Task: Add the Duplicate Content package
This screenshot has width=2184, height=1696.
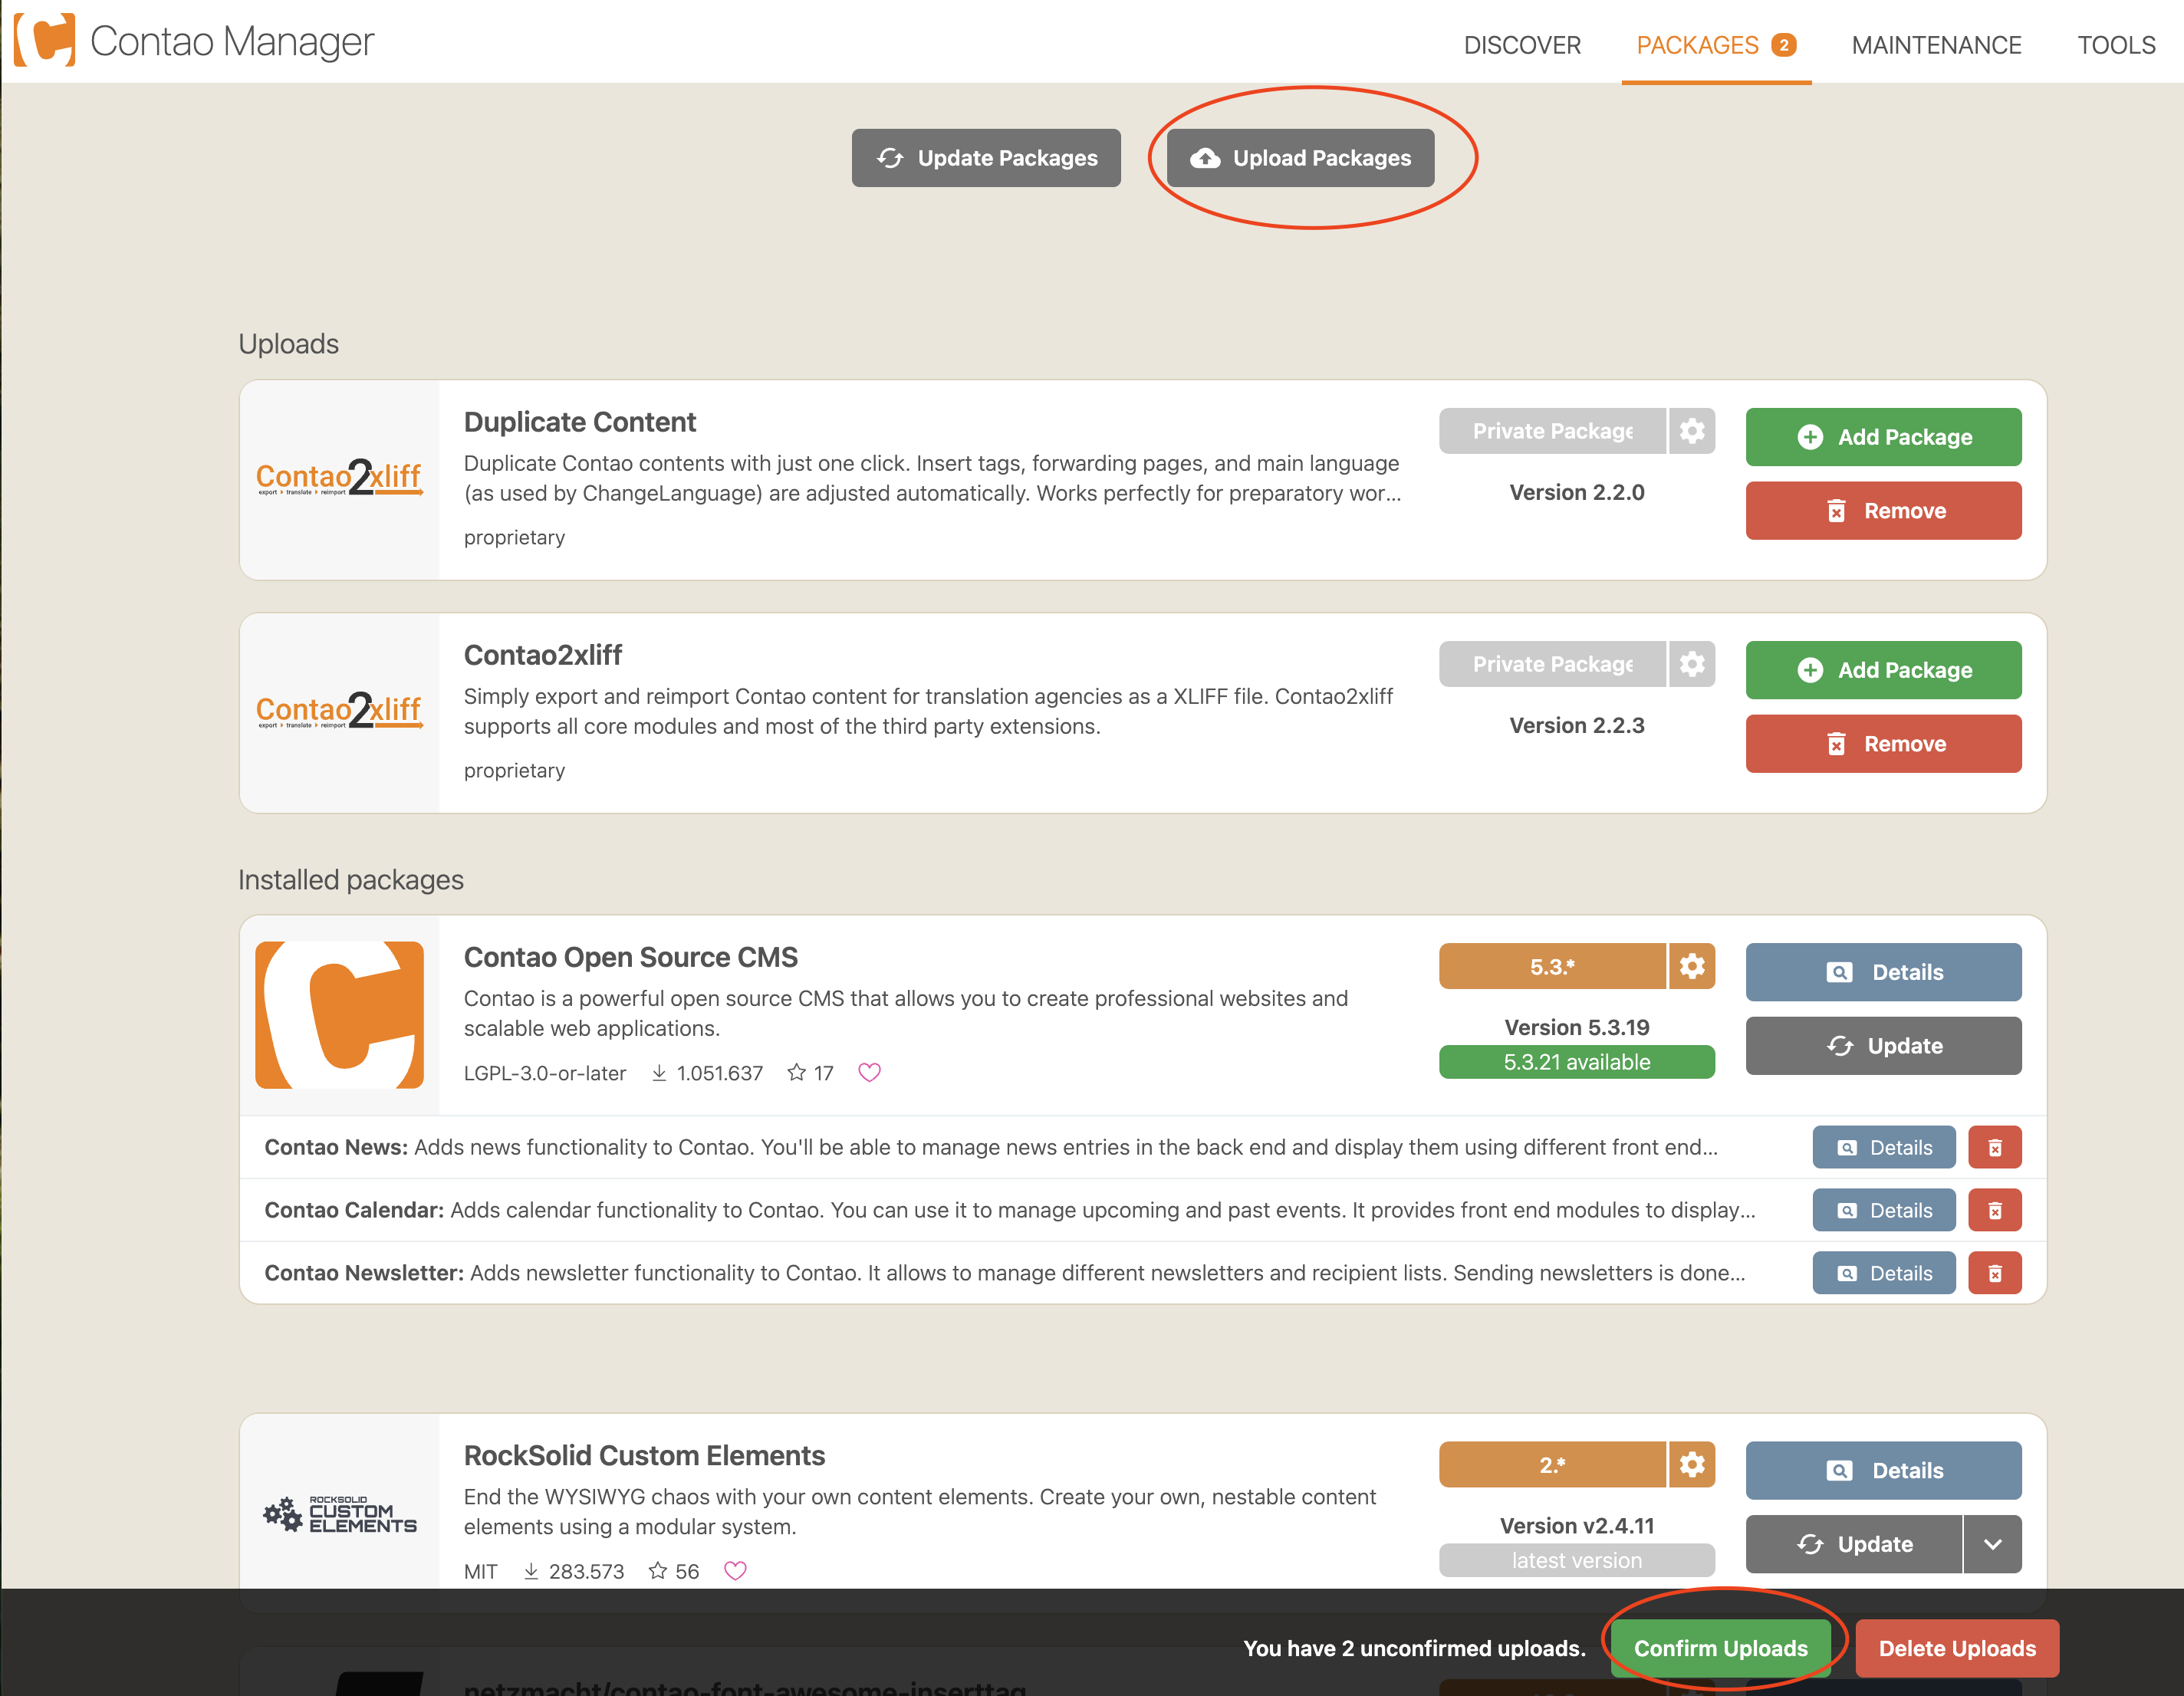Action: pyautogui.click(x=1883, y=437)
